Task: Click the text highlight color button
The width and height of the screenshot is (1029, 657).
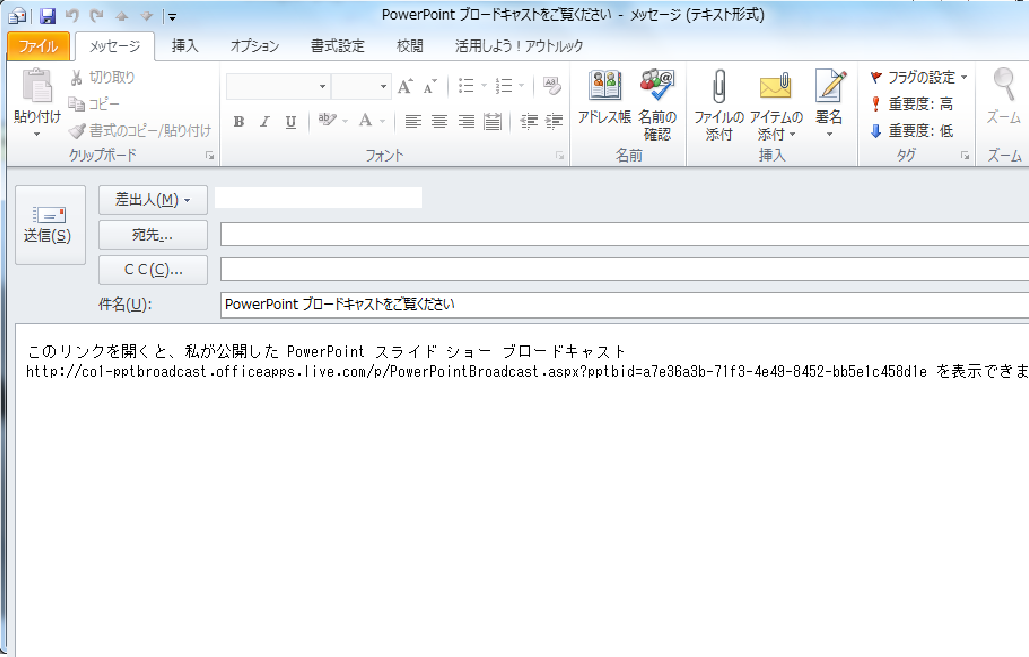Action: (326, 121)
